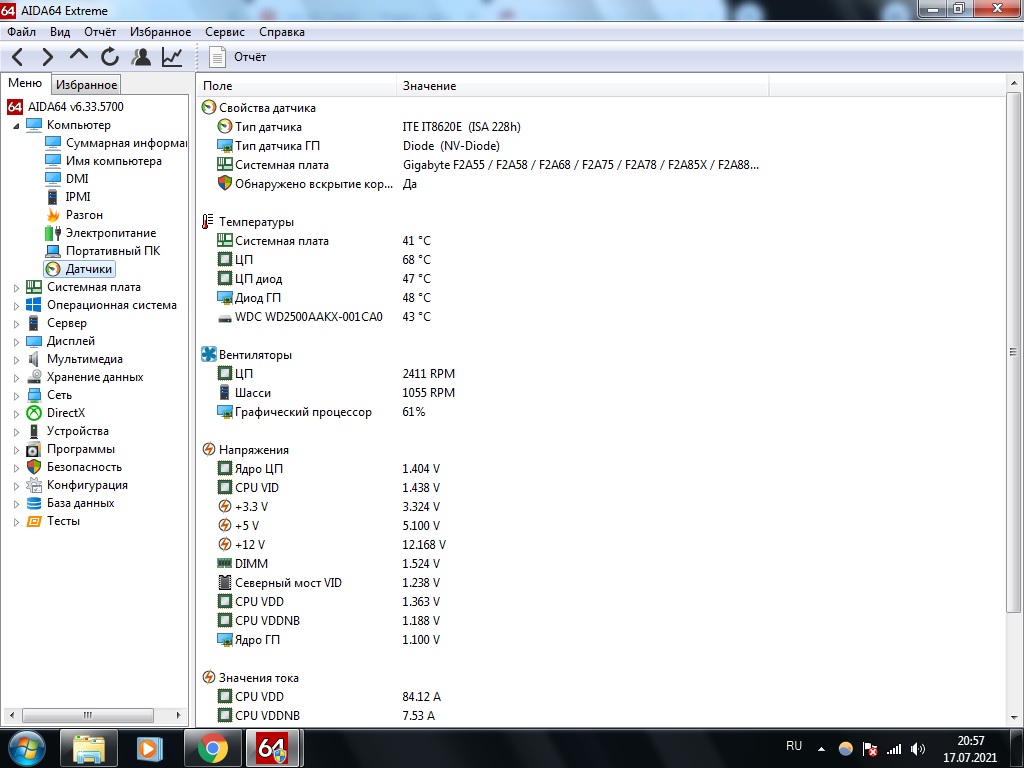The image size is (1024, 768).
Task: Click the RU language indicator
Action: tap(793, 746)
